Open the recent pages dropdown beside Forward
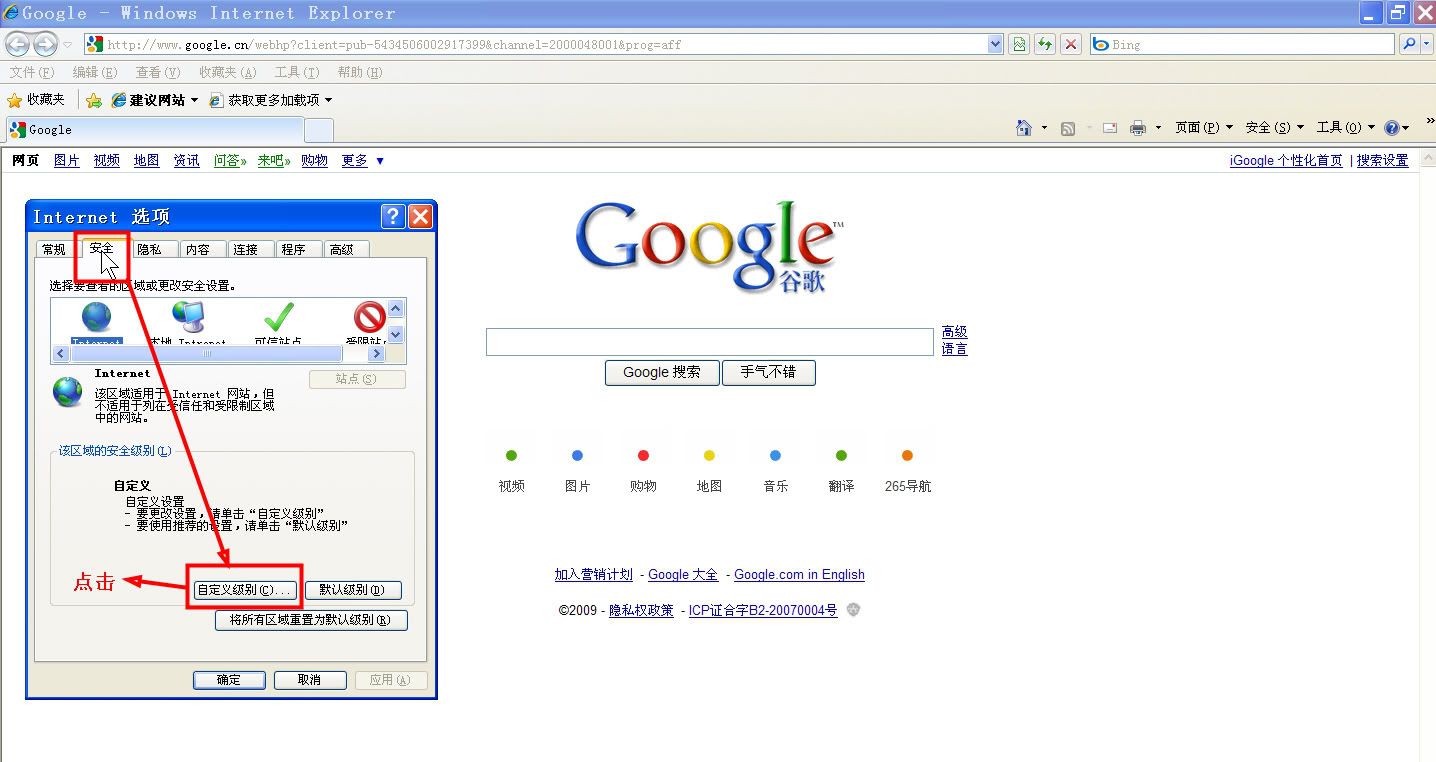 (67, 45)
